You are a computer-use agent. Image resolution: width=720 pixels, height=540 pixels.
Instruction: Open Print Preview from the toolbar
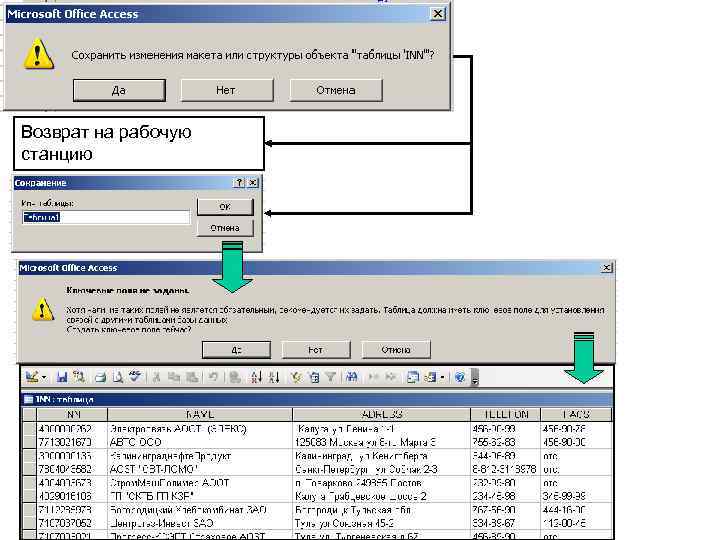(x=118, y=377)
